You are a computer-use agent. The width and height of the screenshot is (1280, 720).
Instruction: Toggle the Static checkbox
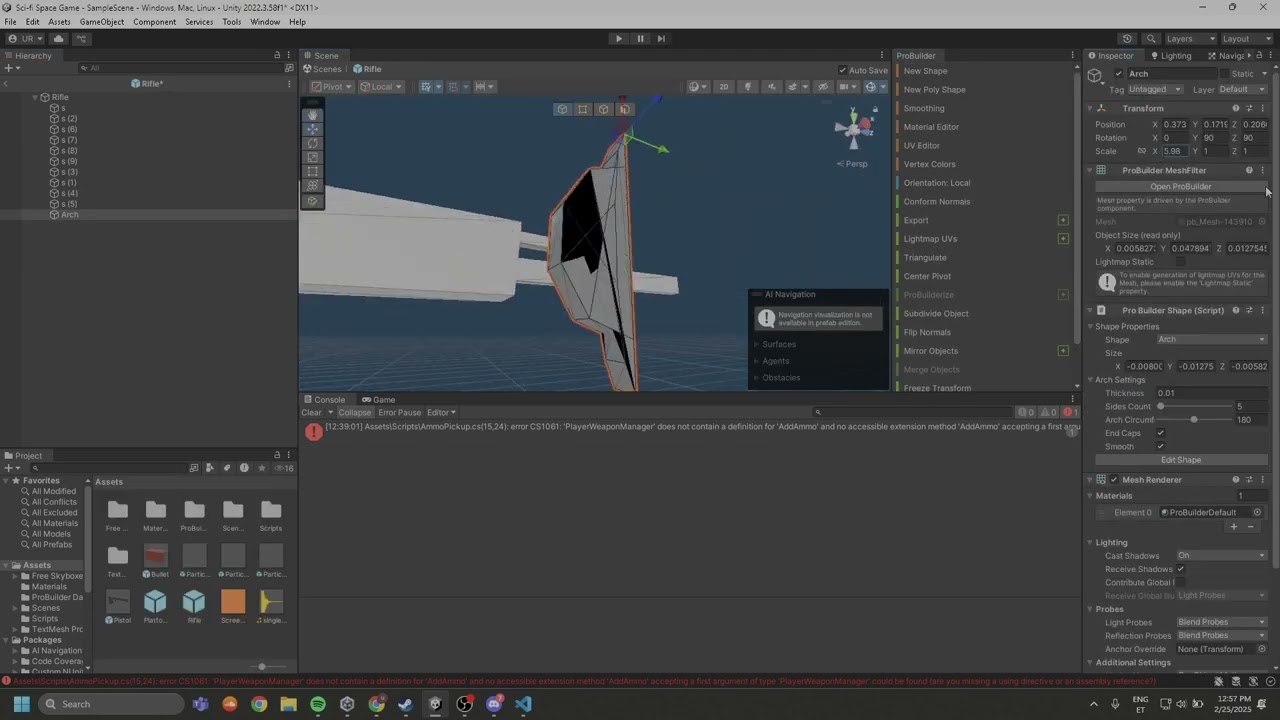[x=1225, y=74]
